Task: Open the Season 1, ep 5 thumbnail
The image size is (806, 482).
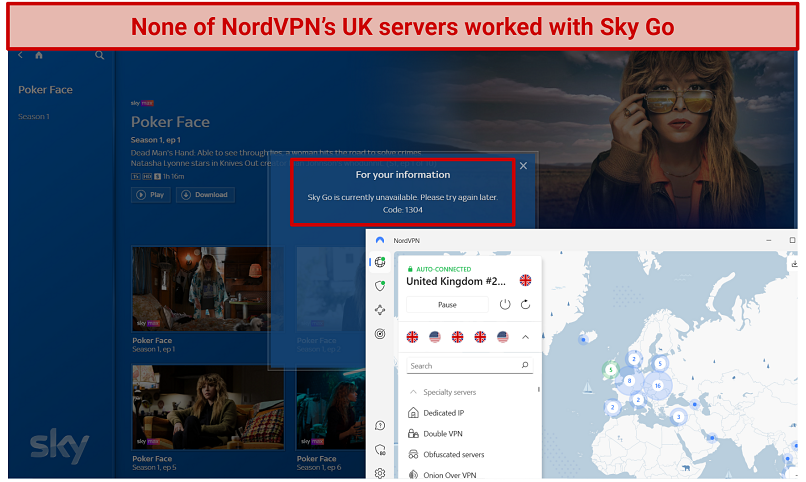Action: pyautogui.click(x=208, y=407)
